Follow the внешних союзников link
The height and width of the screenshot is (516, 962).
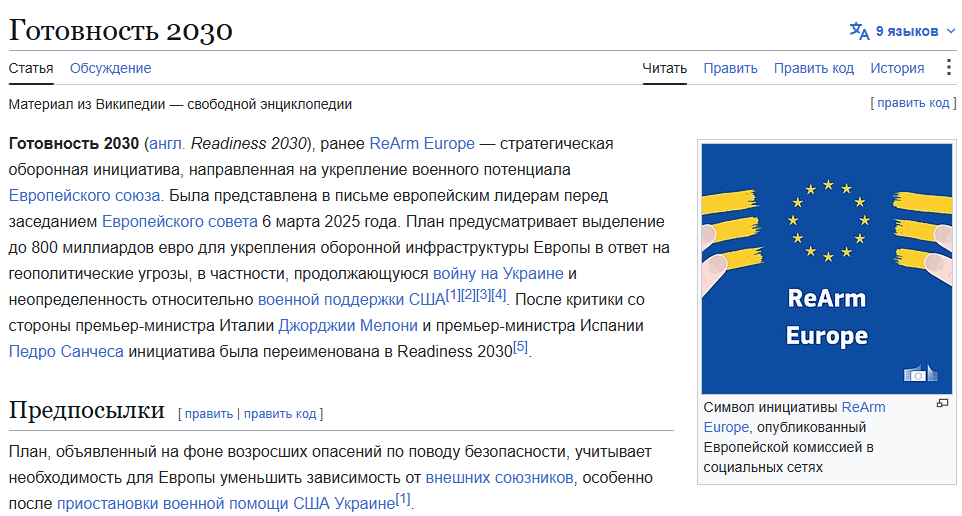click(x=499, y=477)
